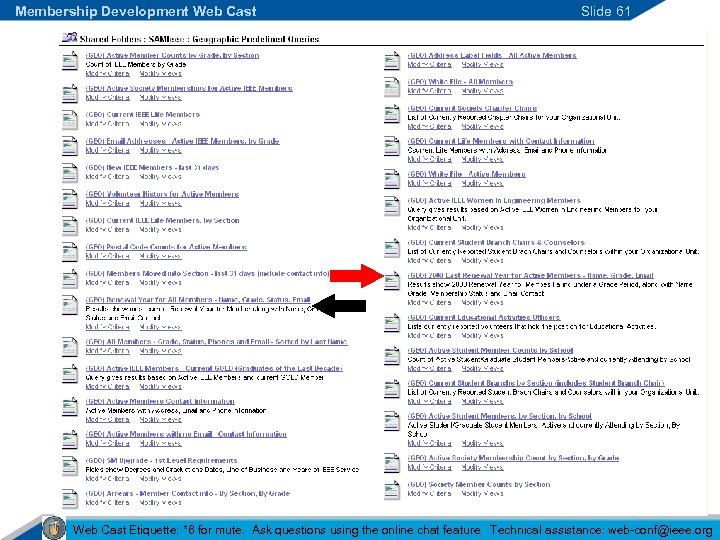Click icon for 2008 Last Renewal Year query
This screenshot has height=540, width=720.
pyautogui.click(x=392, y=281)
